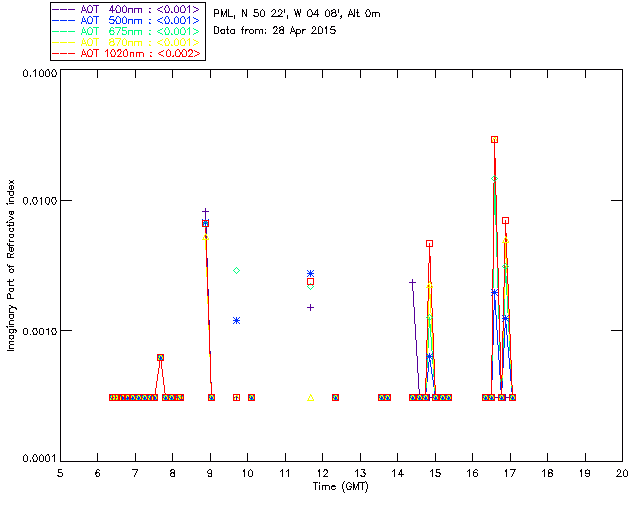Screen dimensions: 640x512
Task: Click the x-axis tick label 6
Action: (98, 473)
